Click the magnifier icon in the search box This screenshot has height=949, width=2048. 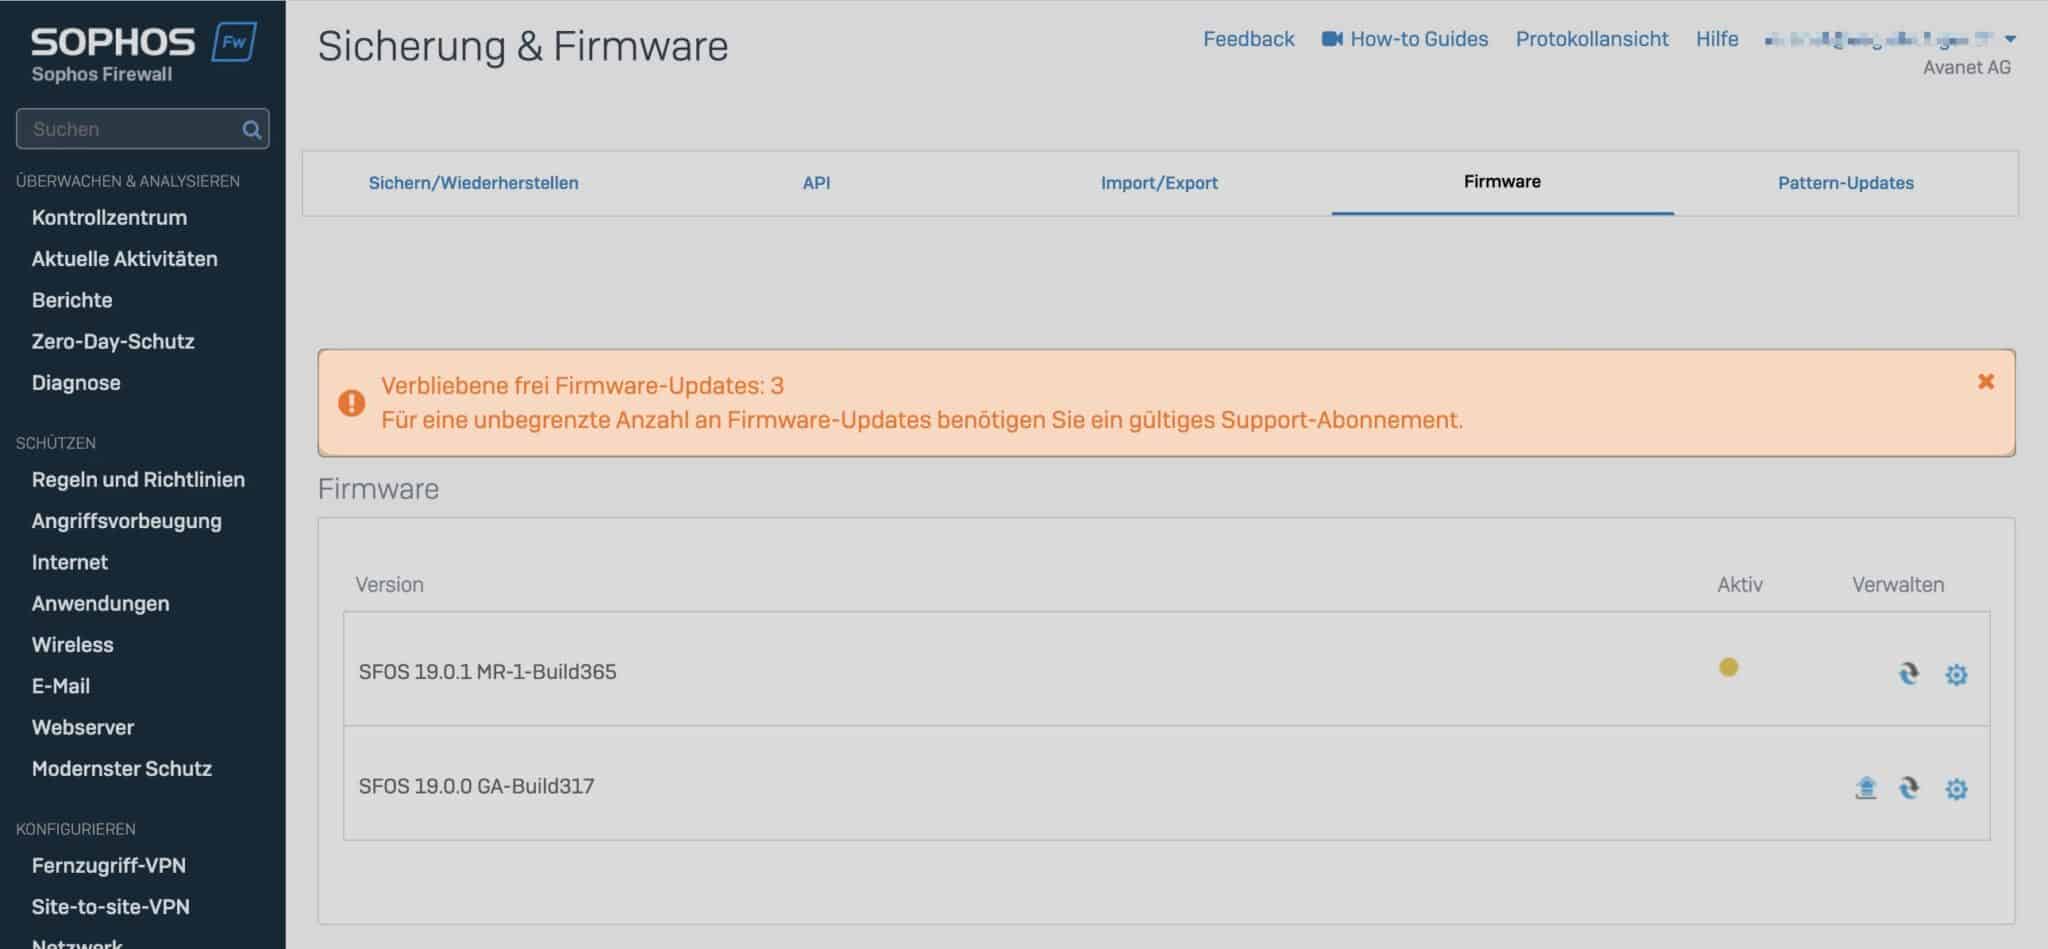pyautogui.click(x=249, y=128)
